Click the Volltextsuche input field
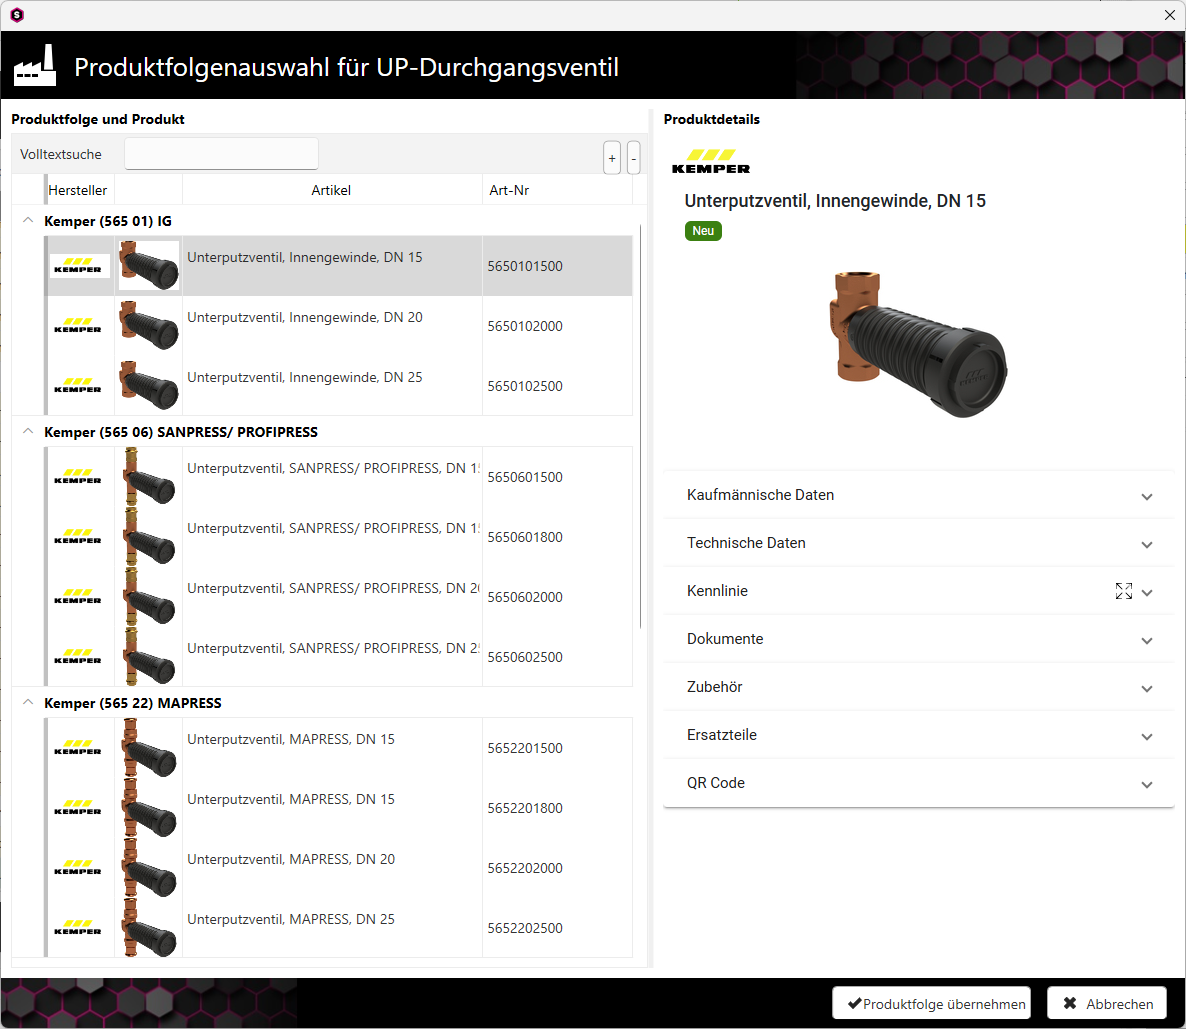The height and width of the screenshot is (1029, 1186). click(221, 154)
